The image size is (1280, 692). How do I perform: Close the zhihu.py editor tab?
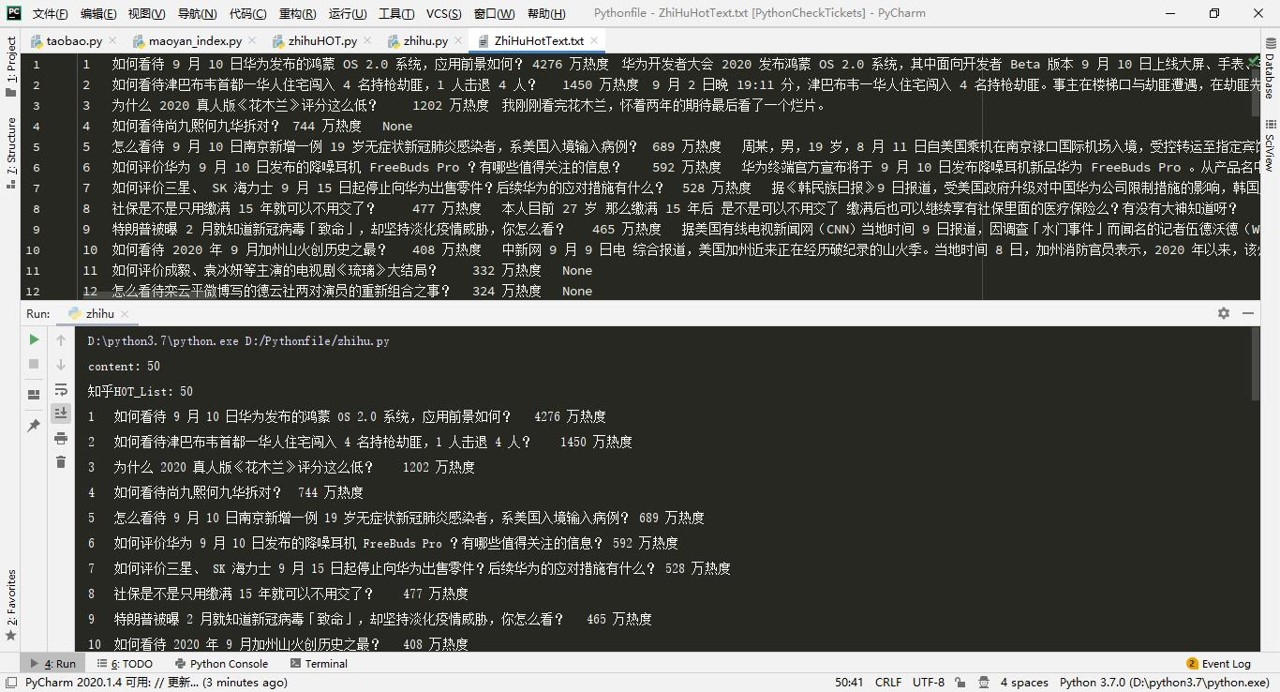[458, 41]
